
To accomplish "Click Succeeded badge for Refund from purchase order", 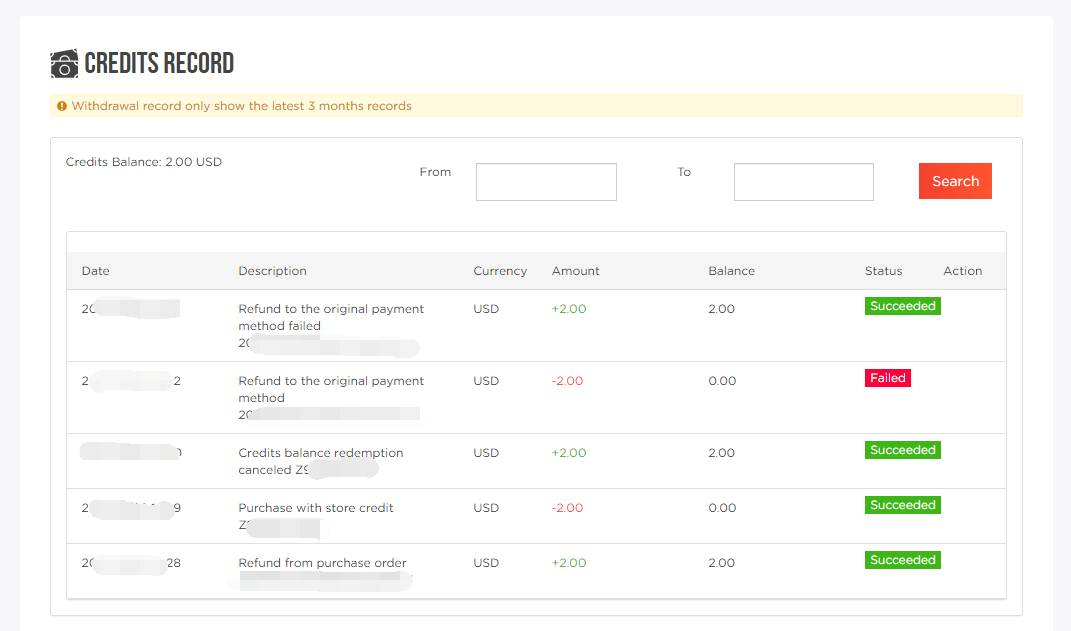I will pos(902,560).
